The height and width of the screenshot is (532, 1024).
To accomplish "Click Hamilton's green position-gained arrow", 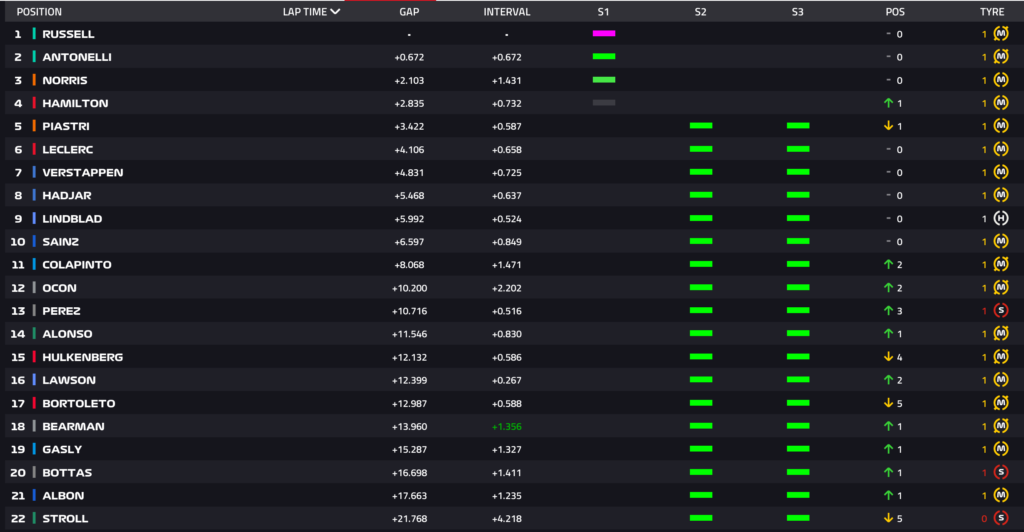I will click(x=888, y=103).
